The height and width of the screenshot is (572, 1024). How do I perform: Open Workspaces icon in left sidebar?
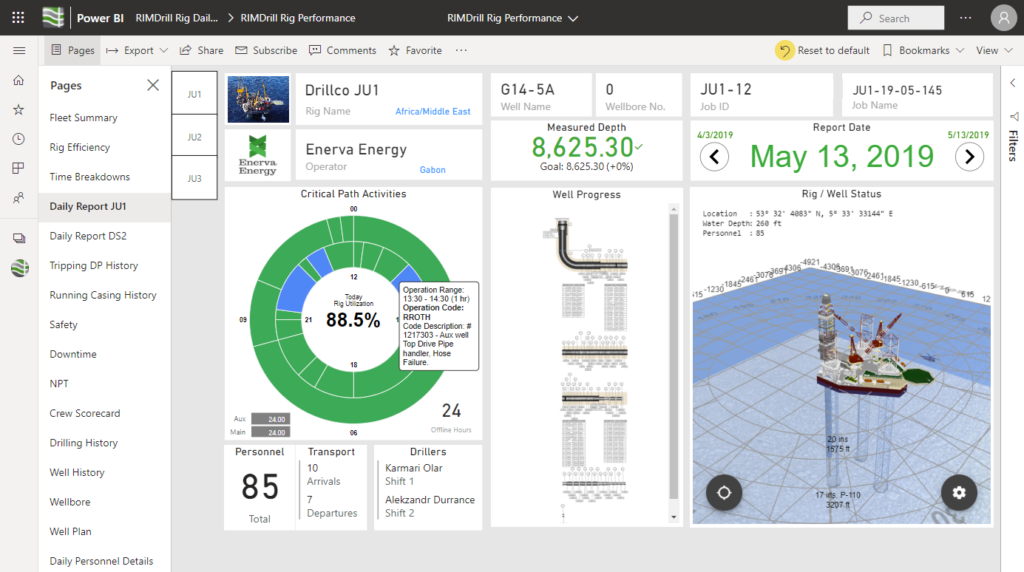click(19, 238)
